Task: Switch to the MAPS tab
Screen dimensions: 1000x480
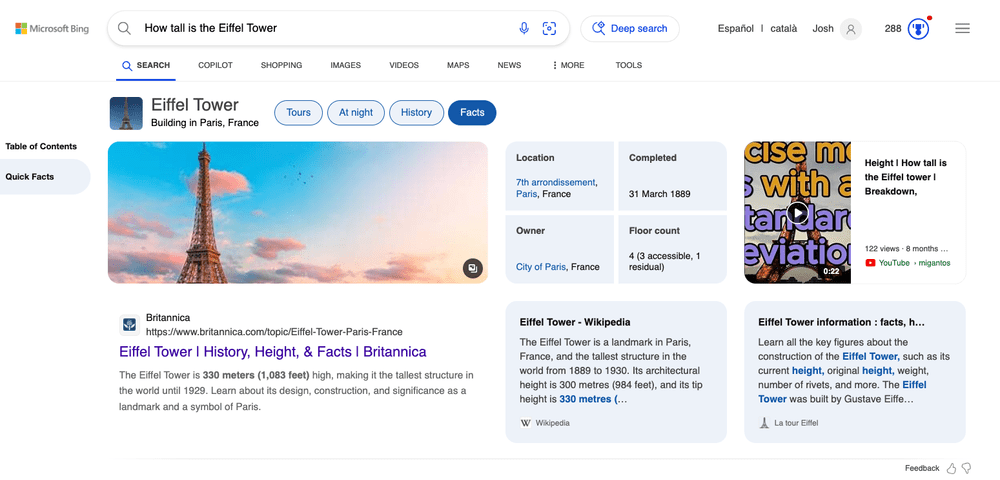Action: coord(458,65)
